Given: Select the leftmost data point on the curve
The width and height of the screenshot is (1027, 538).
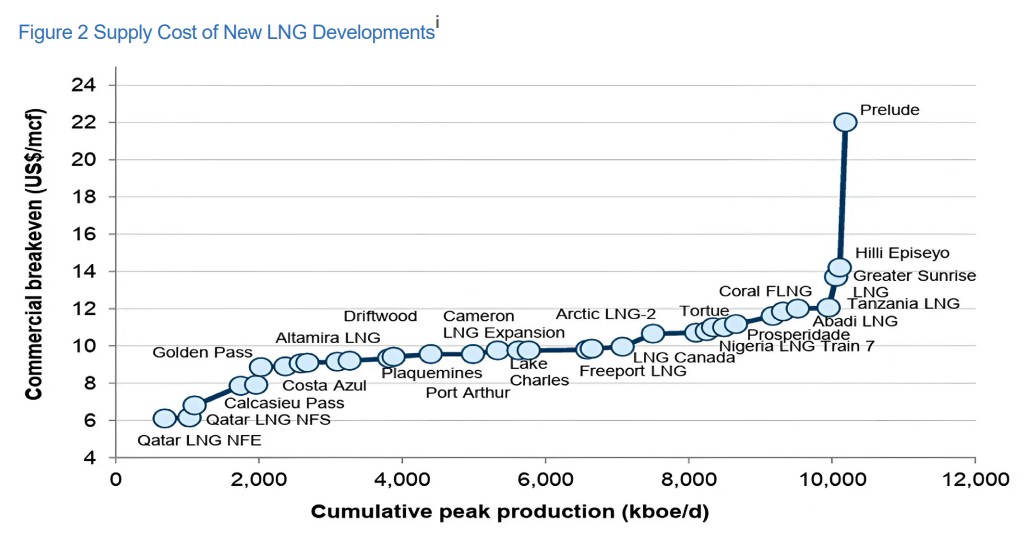Looking at the screenshot, I should tap(165, 418).
